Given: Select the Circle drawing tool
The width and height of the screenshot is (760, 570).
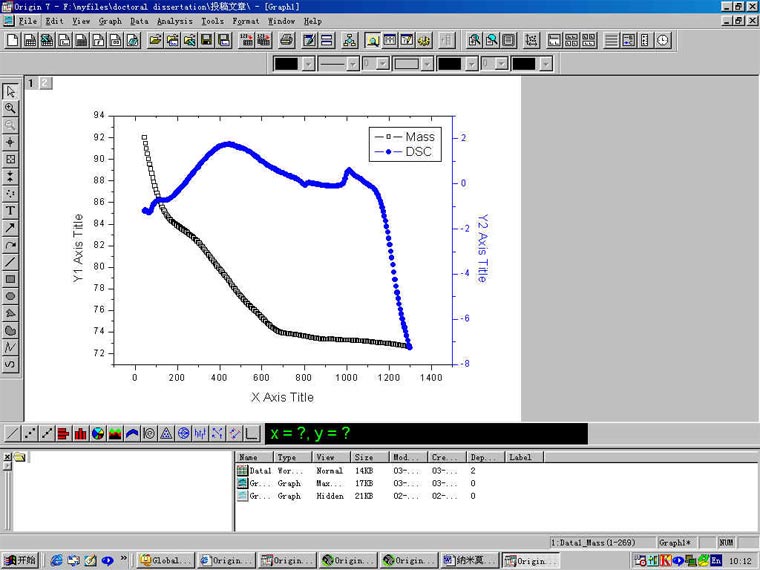Looking at the screenshot, I should tap(10, 296).
